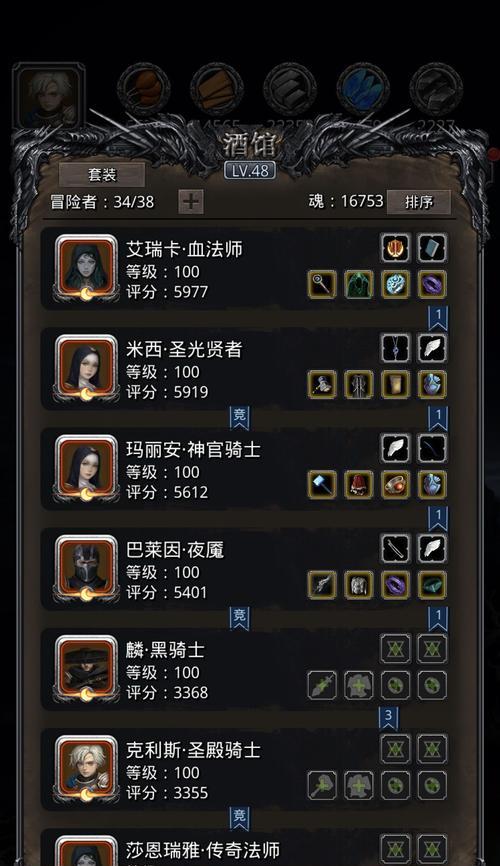Click the blue team flag 3 marker
Screen dimensions: 500x866
tap(388, 717)
